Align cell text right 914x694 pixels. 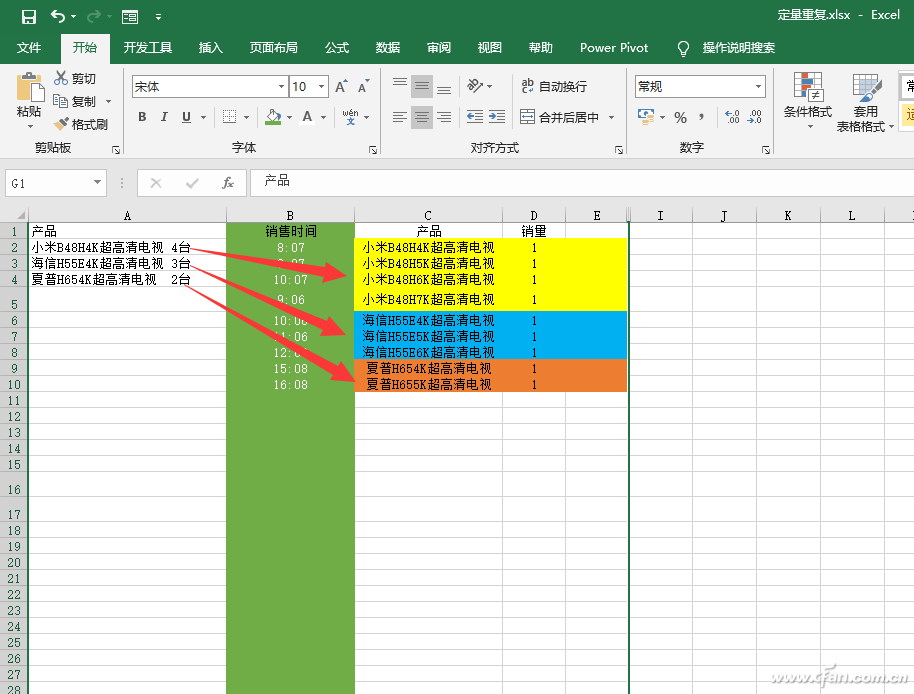[x=444, y=117]
